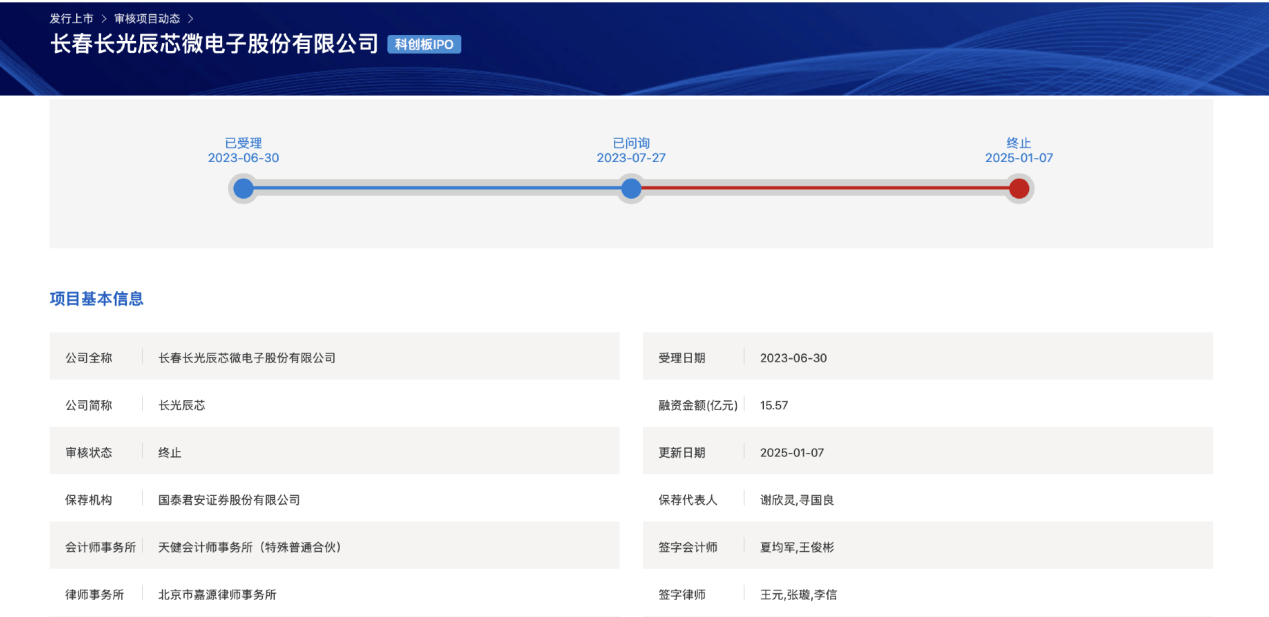Click the 签字律师 names 王元,张璇,李信
This screenshot has width=1269, height=617.
(798, 595)
